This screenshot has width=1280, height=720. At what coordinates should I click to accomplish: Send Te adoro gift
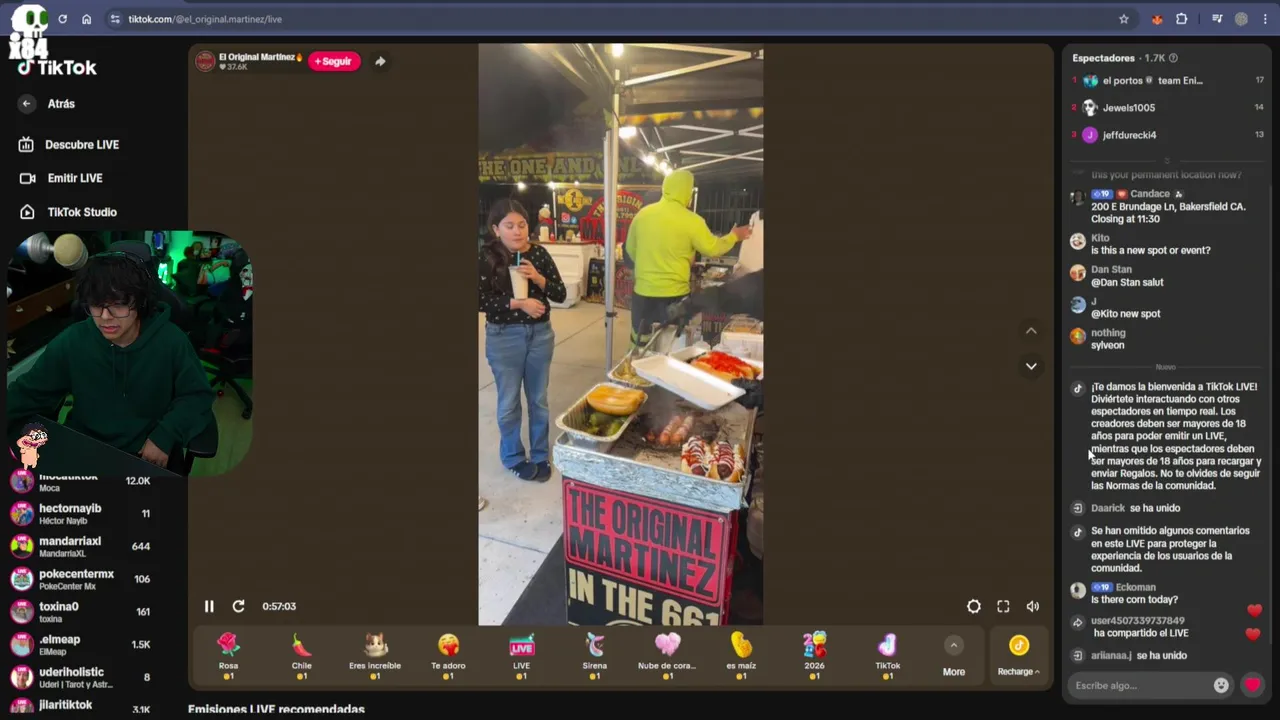pos(448,656)
